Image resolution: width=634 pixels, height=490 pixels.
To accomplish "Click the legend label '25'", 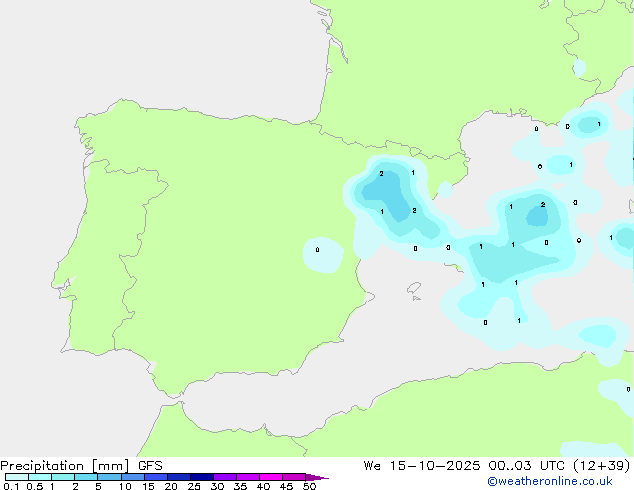I will 194,486.
